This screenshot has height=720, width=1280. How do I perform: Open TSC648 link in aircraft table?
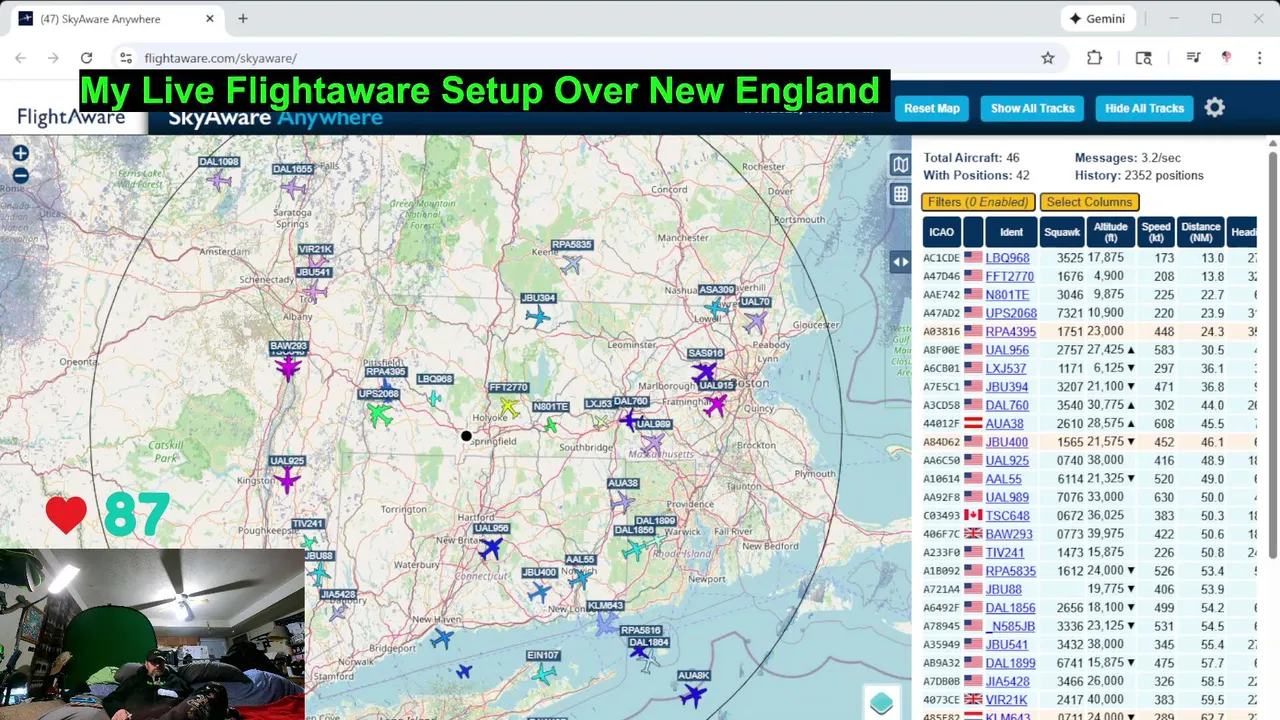tap(1007, 516)
